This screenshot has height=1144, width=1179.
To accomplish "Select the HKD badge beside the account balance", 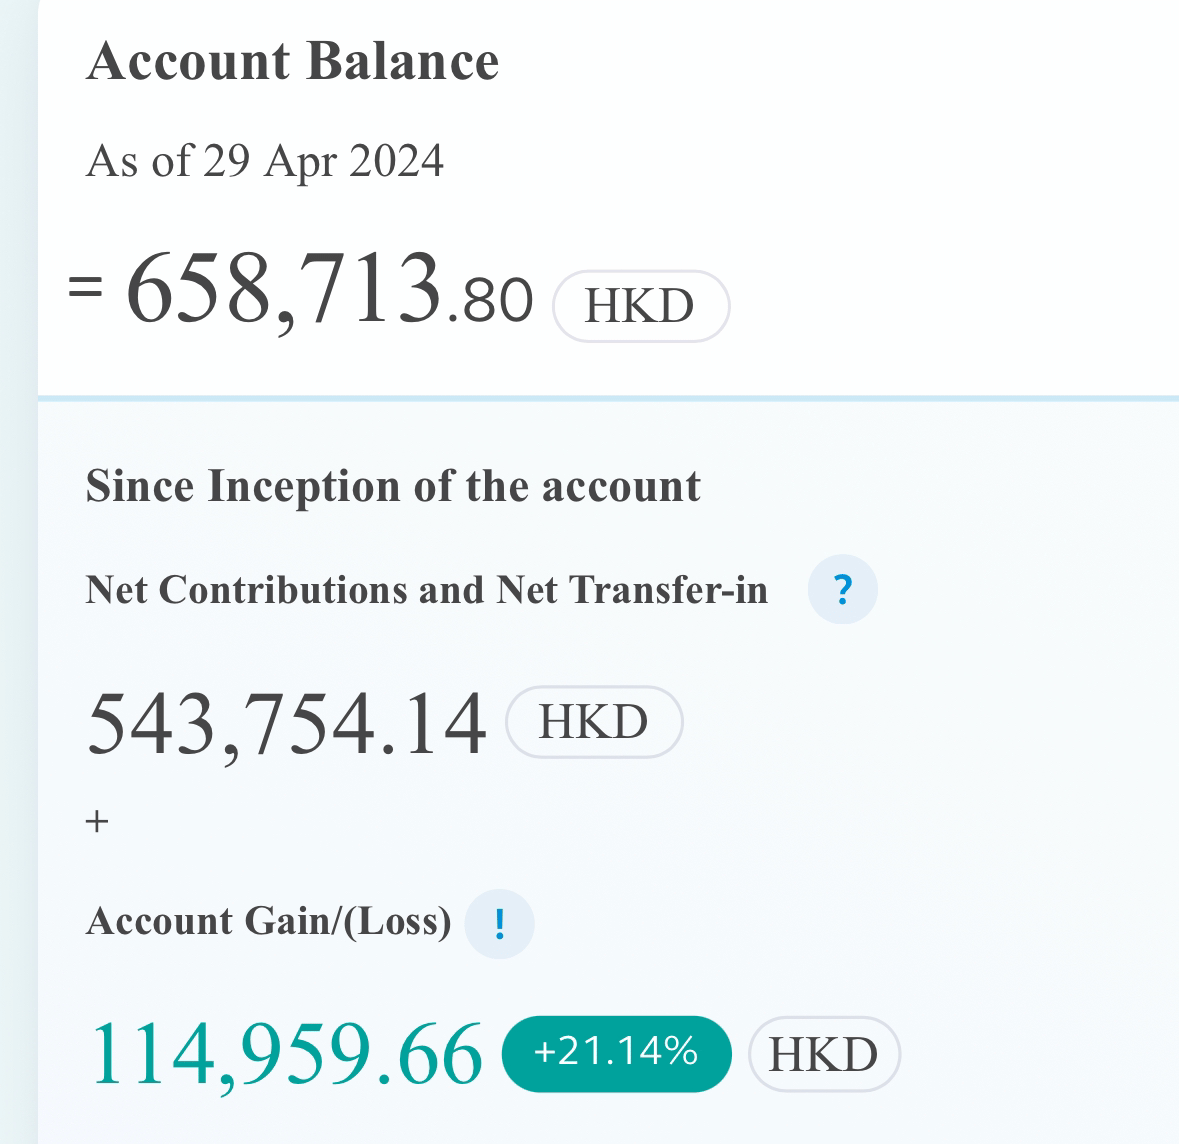I will click(641, 306).
